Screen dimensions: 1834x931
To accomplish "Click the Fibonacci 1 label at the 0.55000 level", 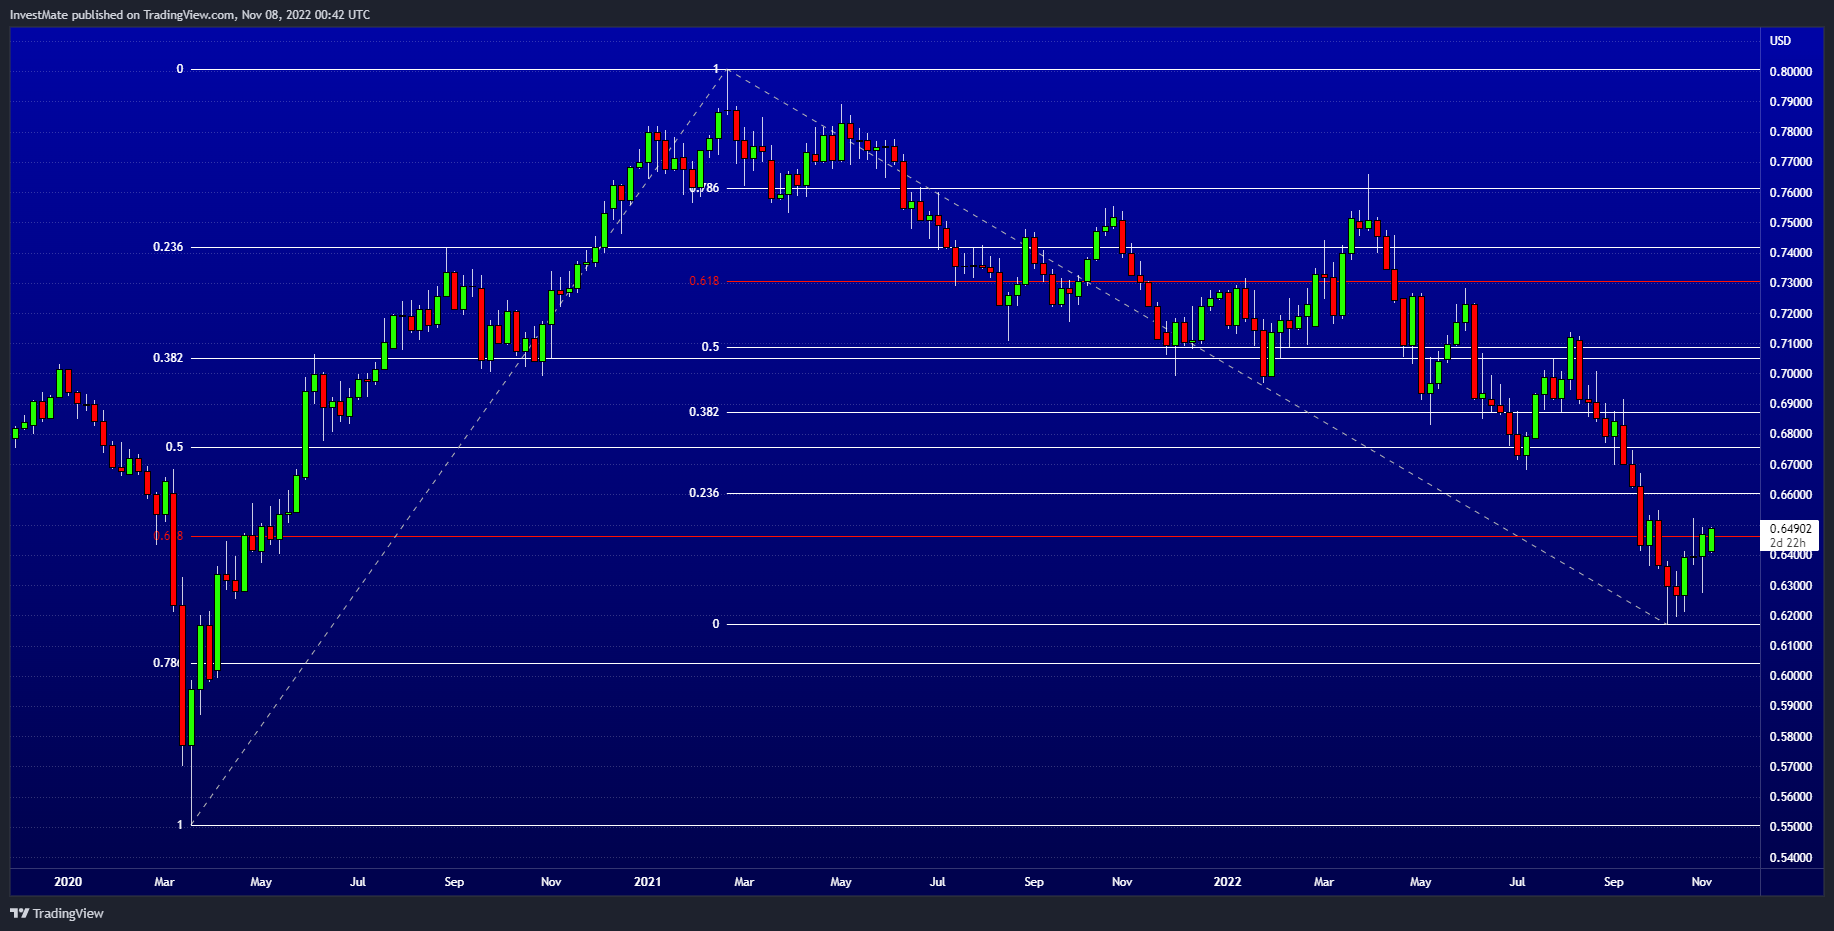I will (180, 825).
